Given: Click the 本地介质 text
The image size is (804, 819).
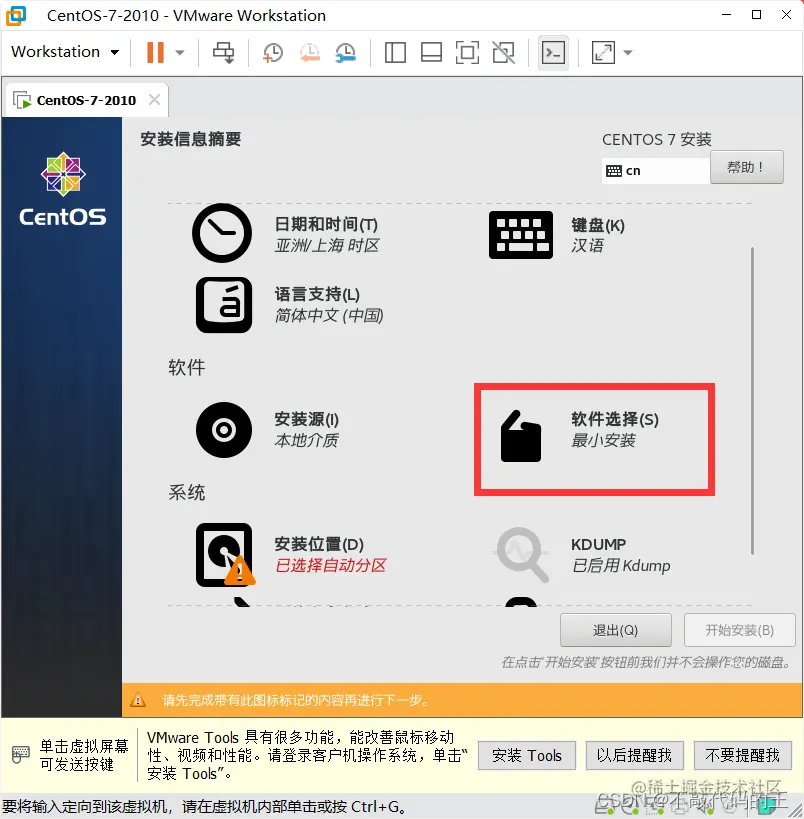Looking at the screenshot, I should coord(306,440).
